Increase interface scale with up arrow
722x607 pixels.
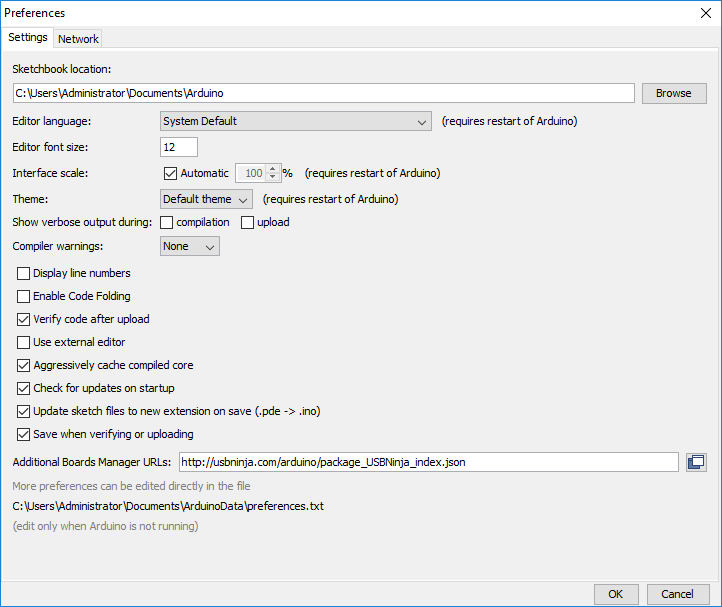[273, 169]
